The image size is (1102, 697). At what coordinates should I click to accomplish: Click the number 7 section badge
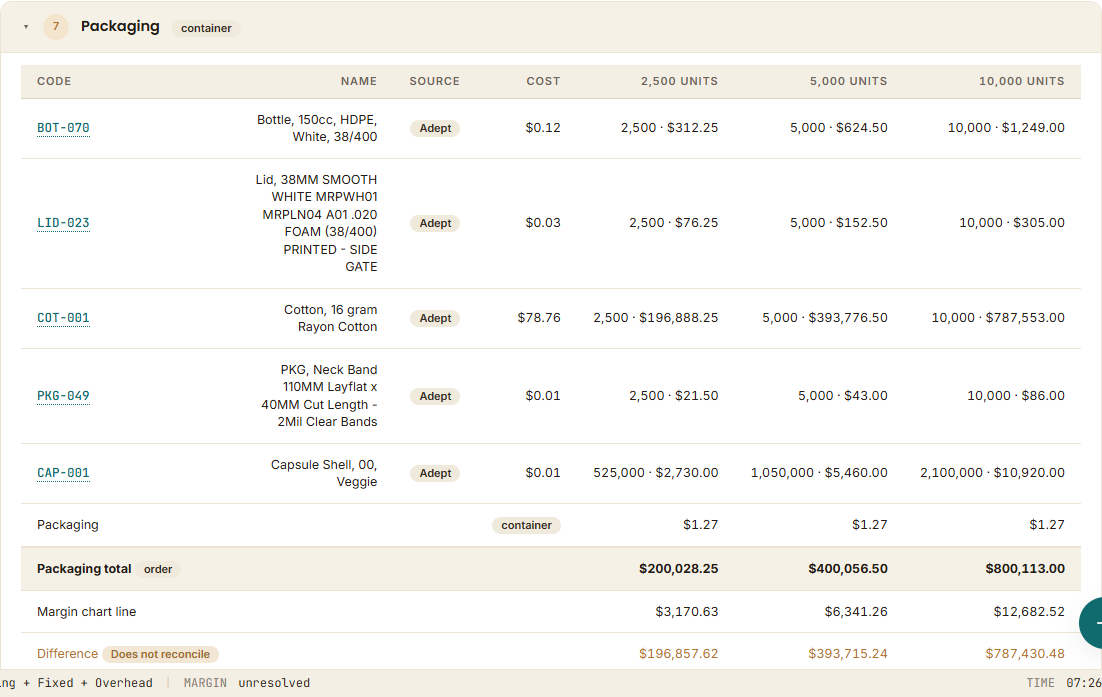56,27
